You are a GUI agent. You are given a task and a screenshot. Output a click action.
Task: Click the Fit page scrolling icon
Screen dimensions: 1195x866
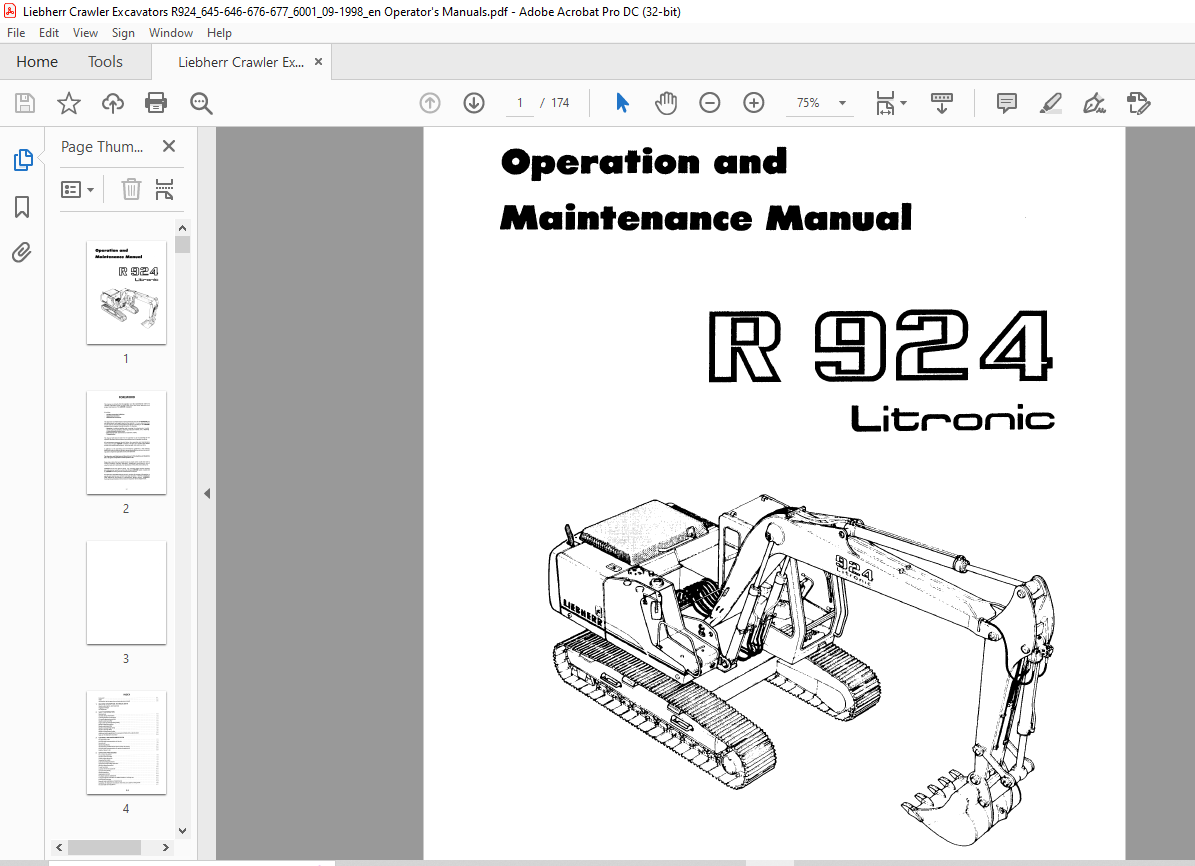click(886, 103)
